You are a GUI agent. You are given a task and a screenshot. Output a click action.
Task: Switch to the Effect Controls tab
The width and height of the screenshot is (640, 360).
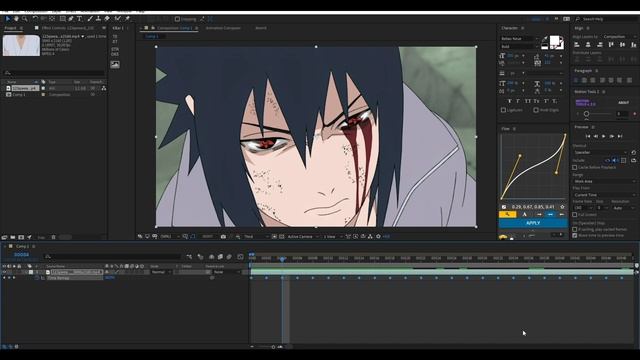click(x=68, y=28)
